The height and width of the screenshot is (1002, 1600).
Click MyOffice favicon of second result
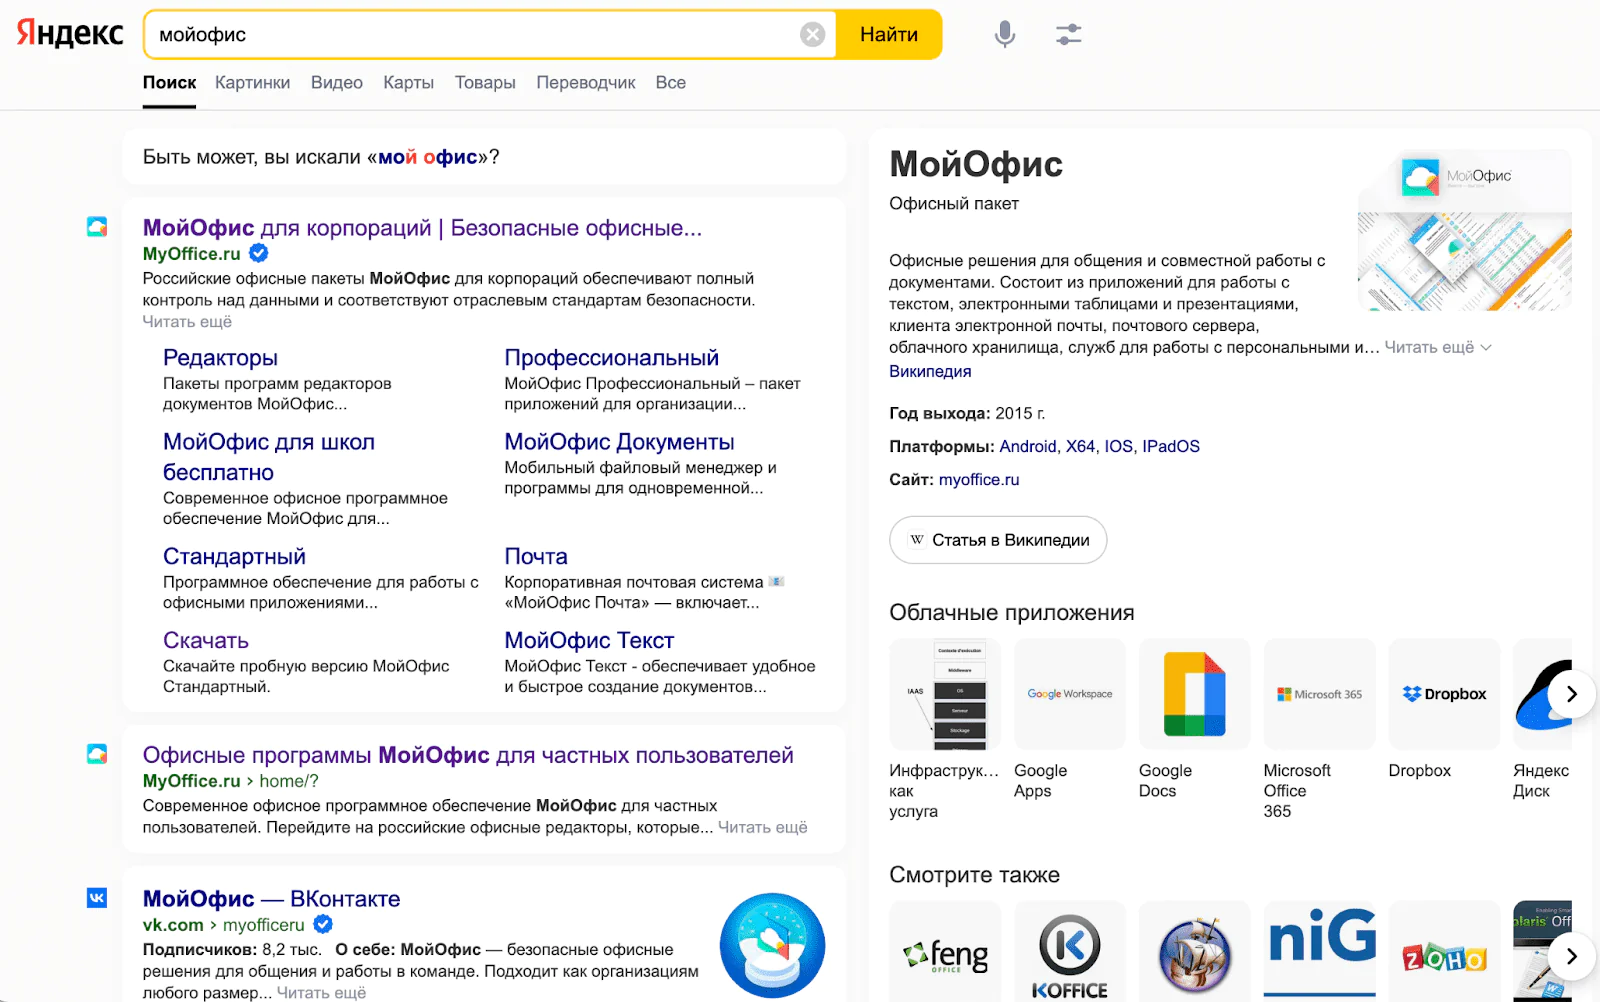pyautogui.click(x=97, y=754)
